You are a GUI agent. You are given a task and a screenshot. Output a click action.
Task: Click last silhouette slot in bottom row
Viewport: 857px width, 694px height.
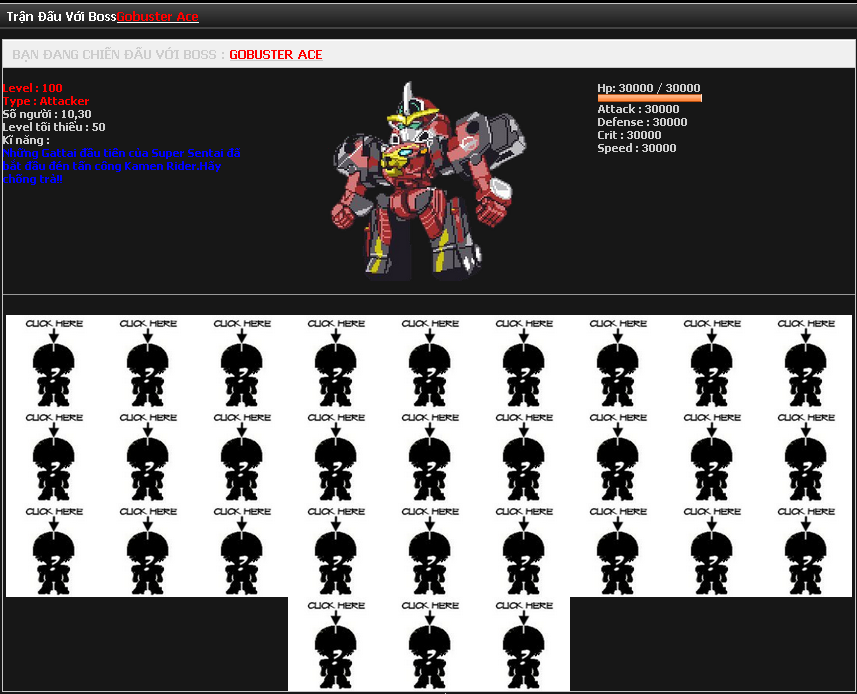pyautogui.click(x=524, y=644)
